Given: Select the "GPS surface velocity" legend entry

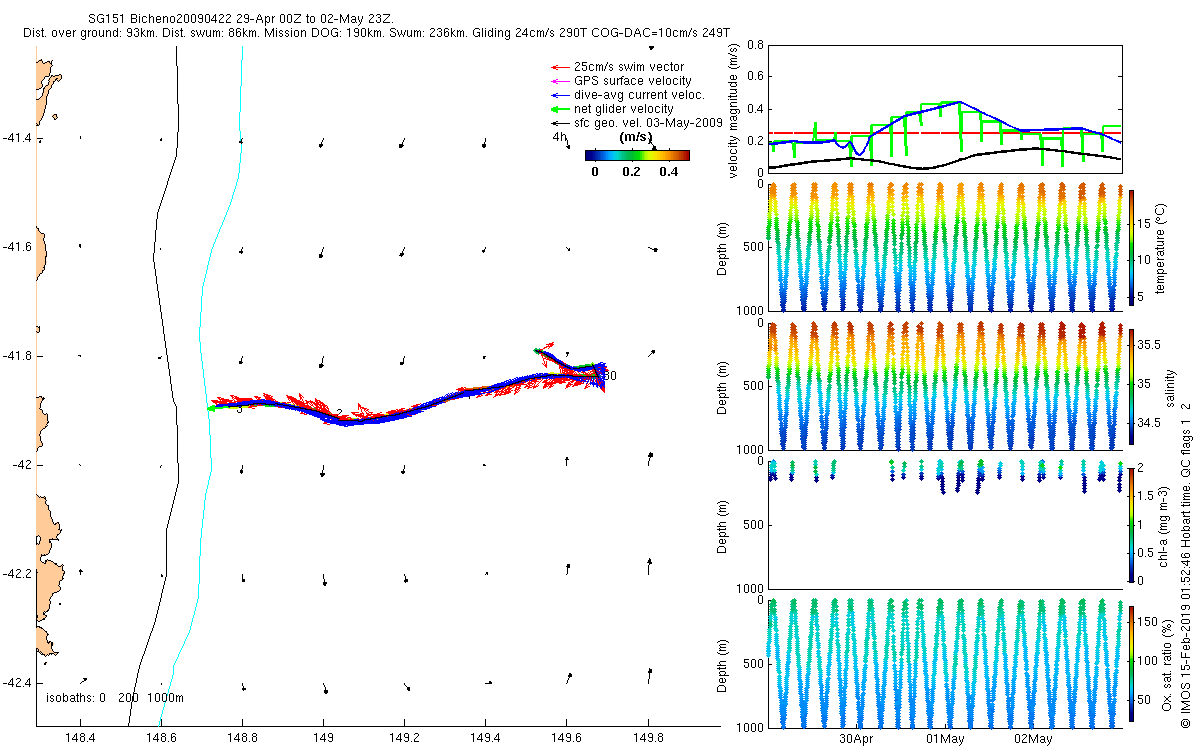Looking at the screenshot, I should tap(632, 81).
